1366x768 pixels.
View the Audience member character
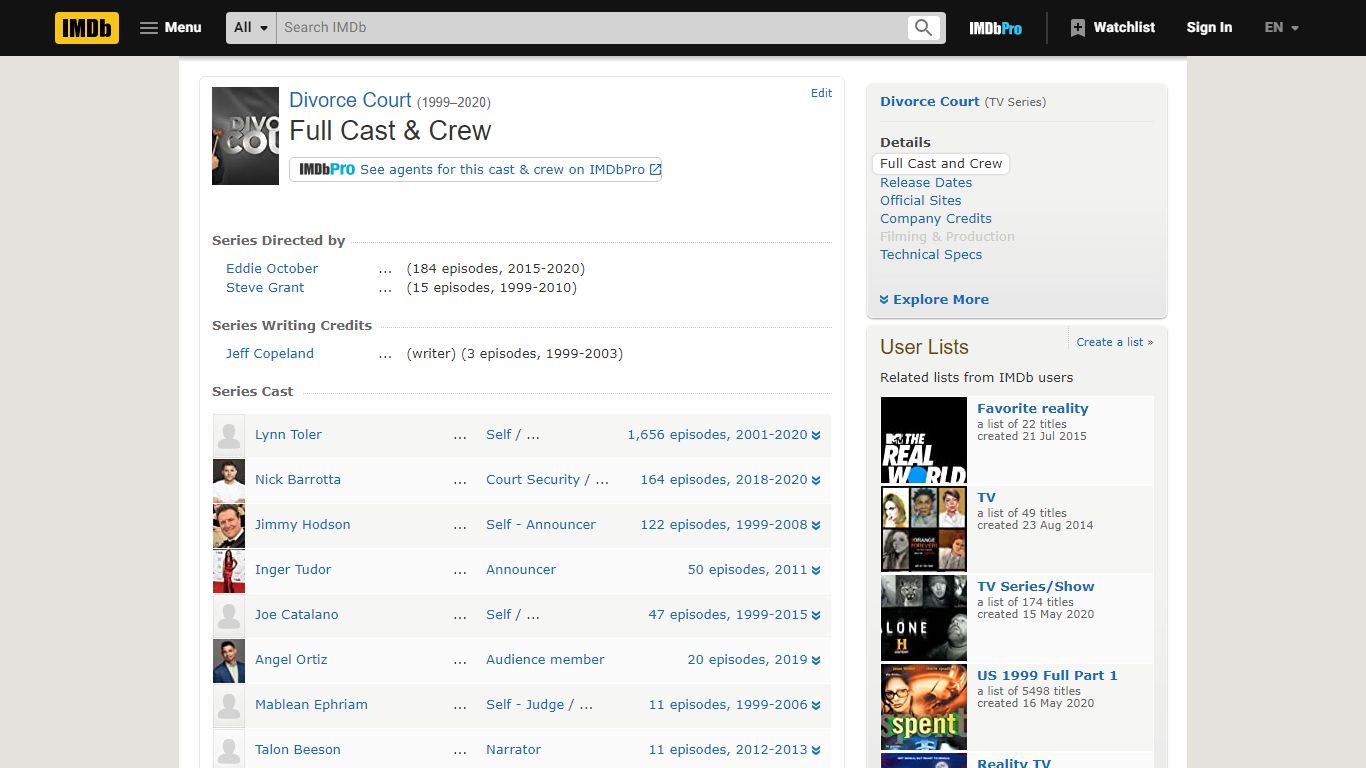click(545, 660)
